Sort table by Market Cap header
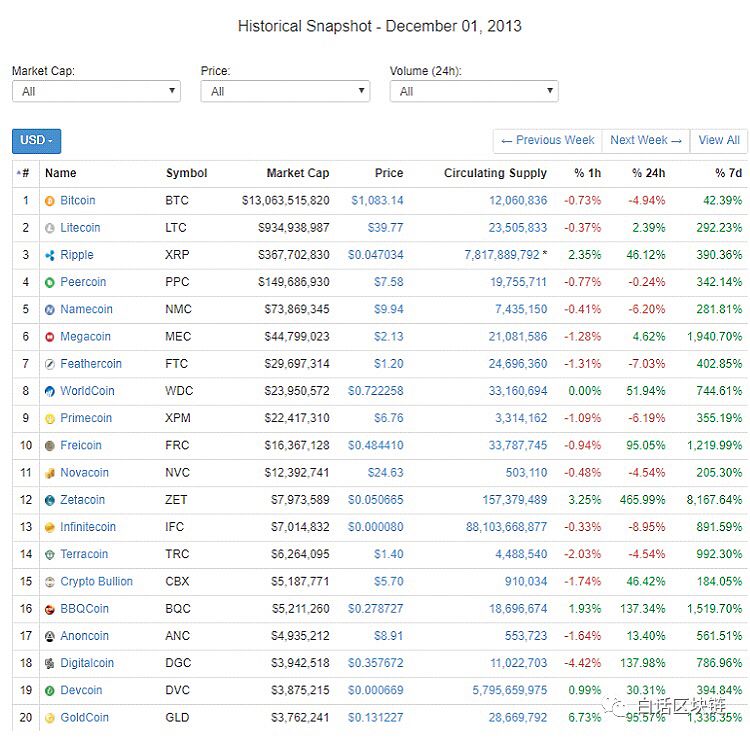The image size is (750, 739). click(298, 173)
